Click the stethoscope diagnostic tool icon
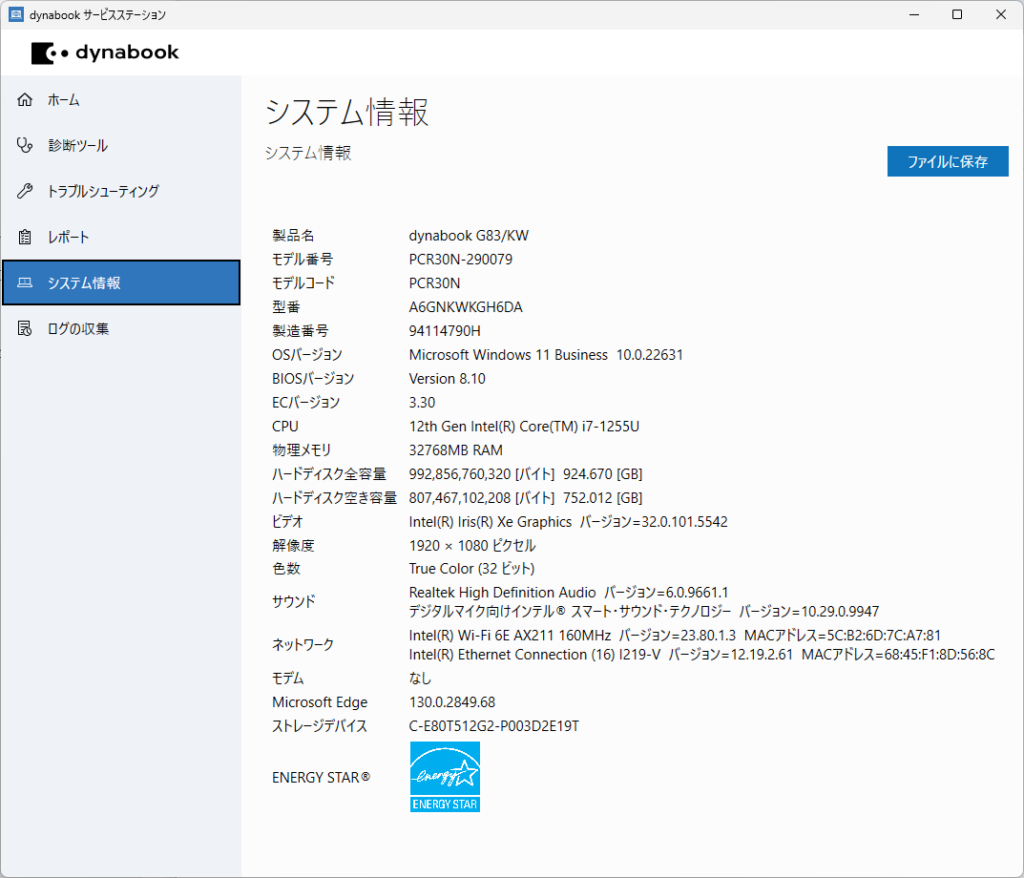The image size is (1024, 878). click(x=25, y=145)
